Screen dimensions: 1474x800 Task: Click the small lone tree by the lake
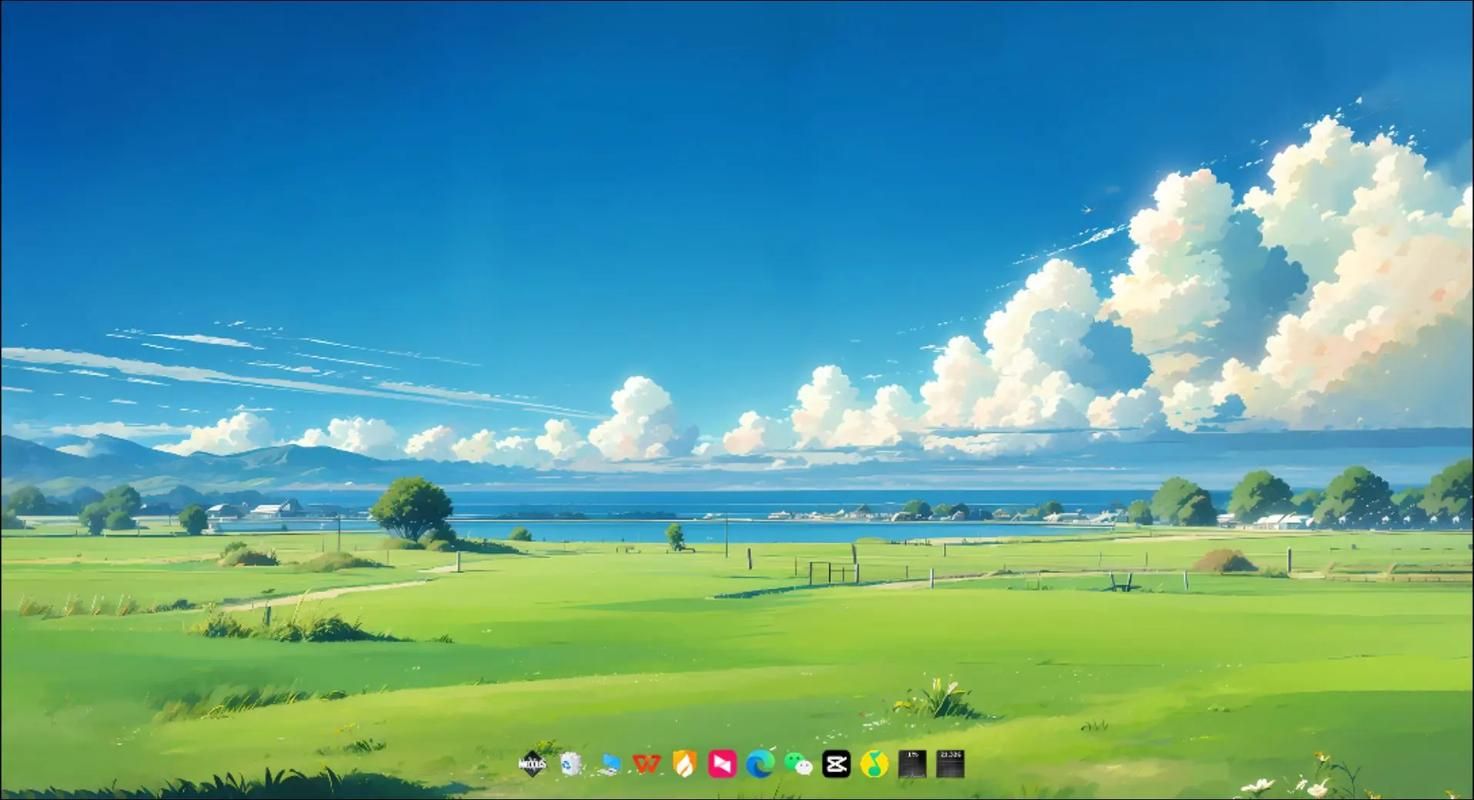coord(676,536)
